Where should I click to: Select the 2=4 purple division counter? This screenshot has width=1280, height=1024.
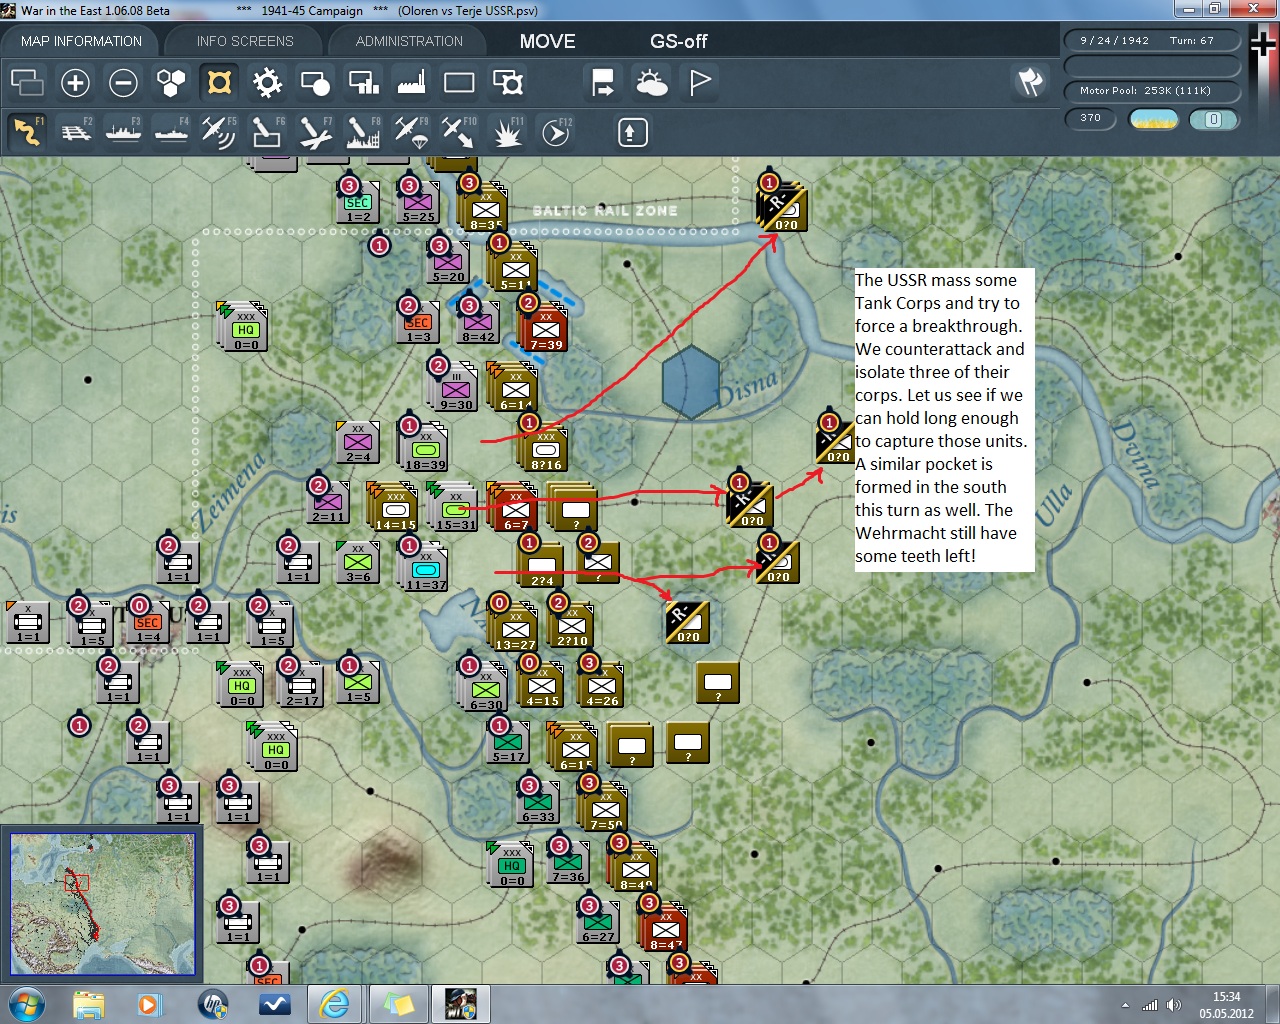(x=357, y=444)
